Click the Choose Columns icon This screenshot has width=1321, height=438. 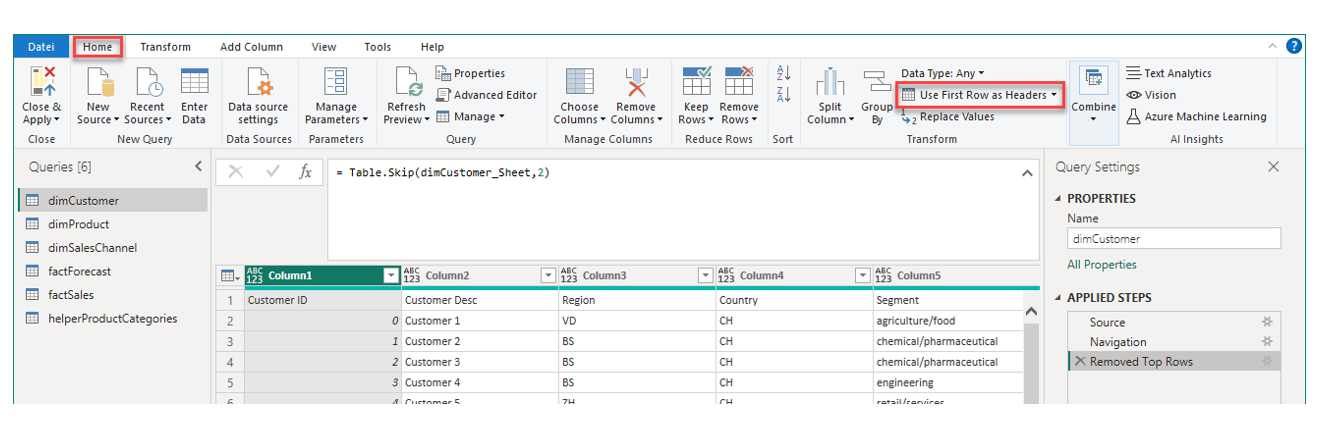coord(579,82)
